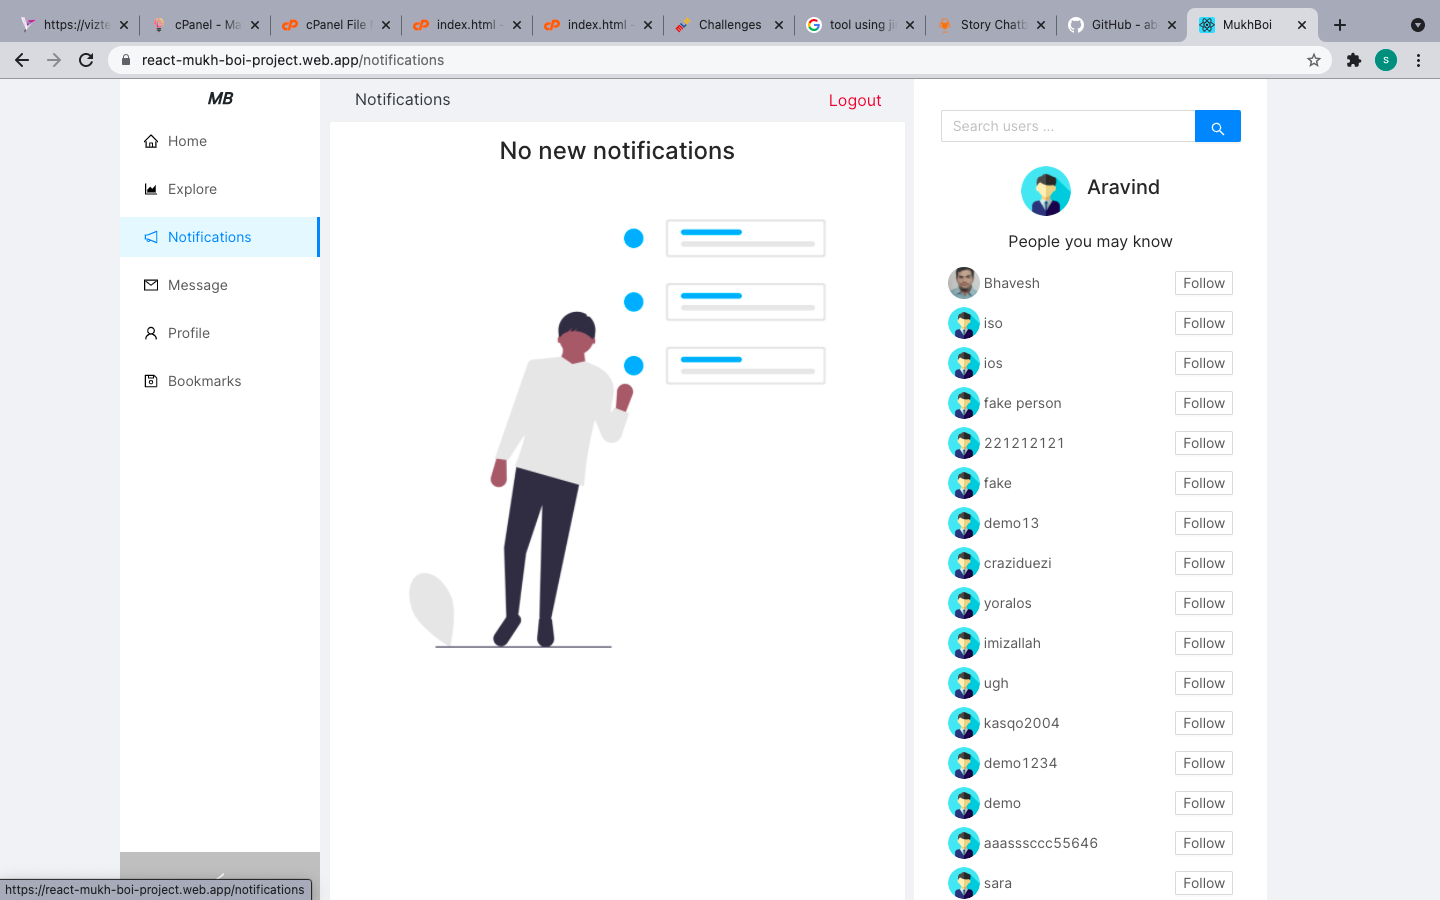Open a new browser tab

point(1340,25)
